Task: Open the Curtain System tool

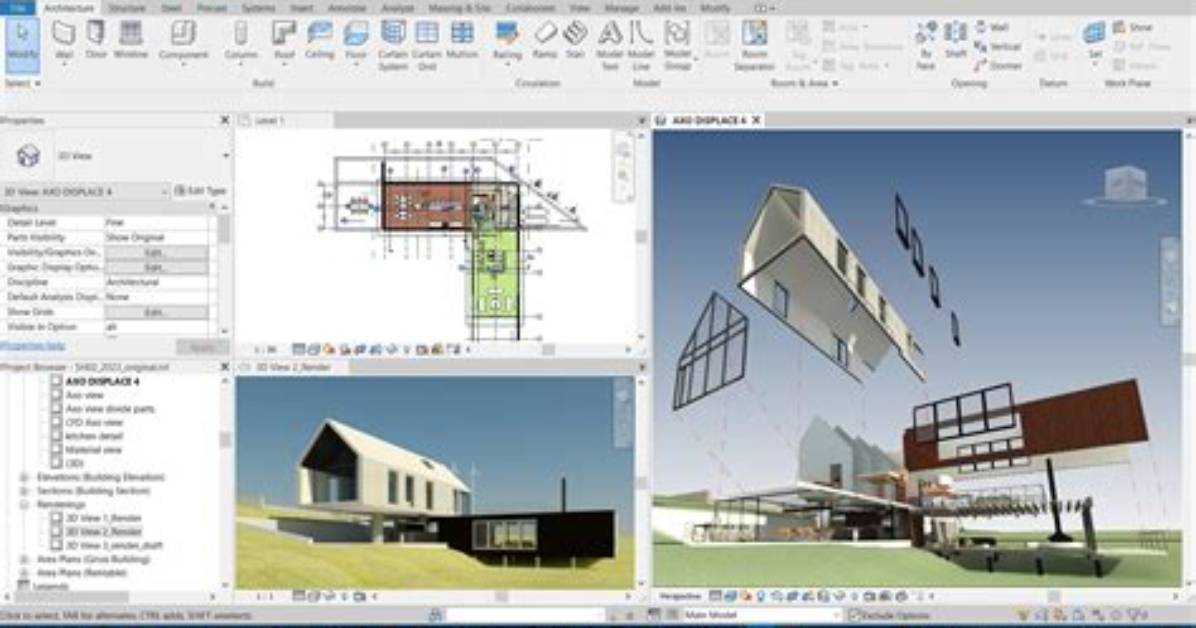Action: tap(393, 46)
